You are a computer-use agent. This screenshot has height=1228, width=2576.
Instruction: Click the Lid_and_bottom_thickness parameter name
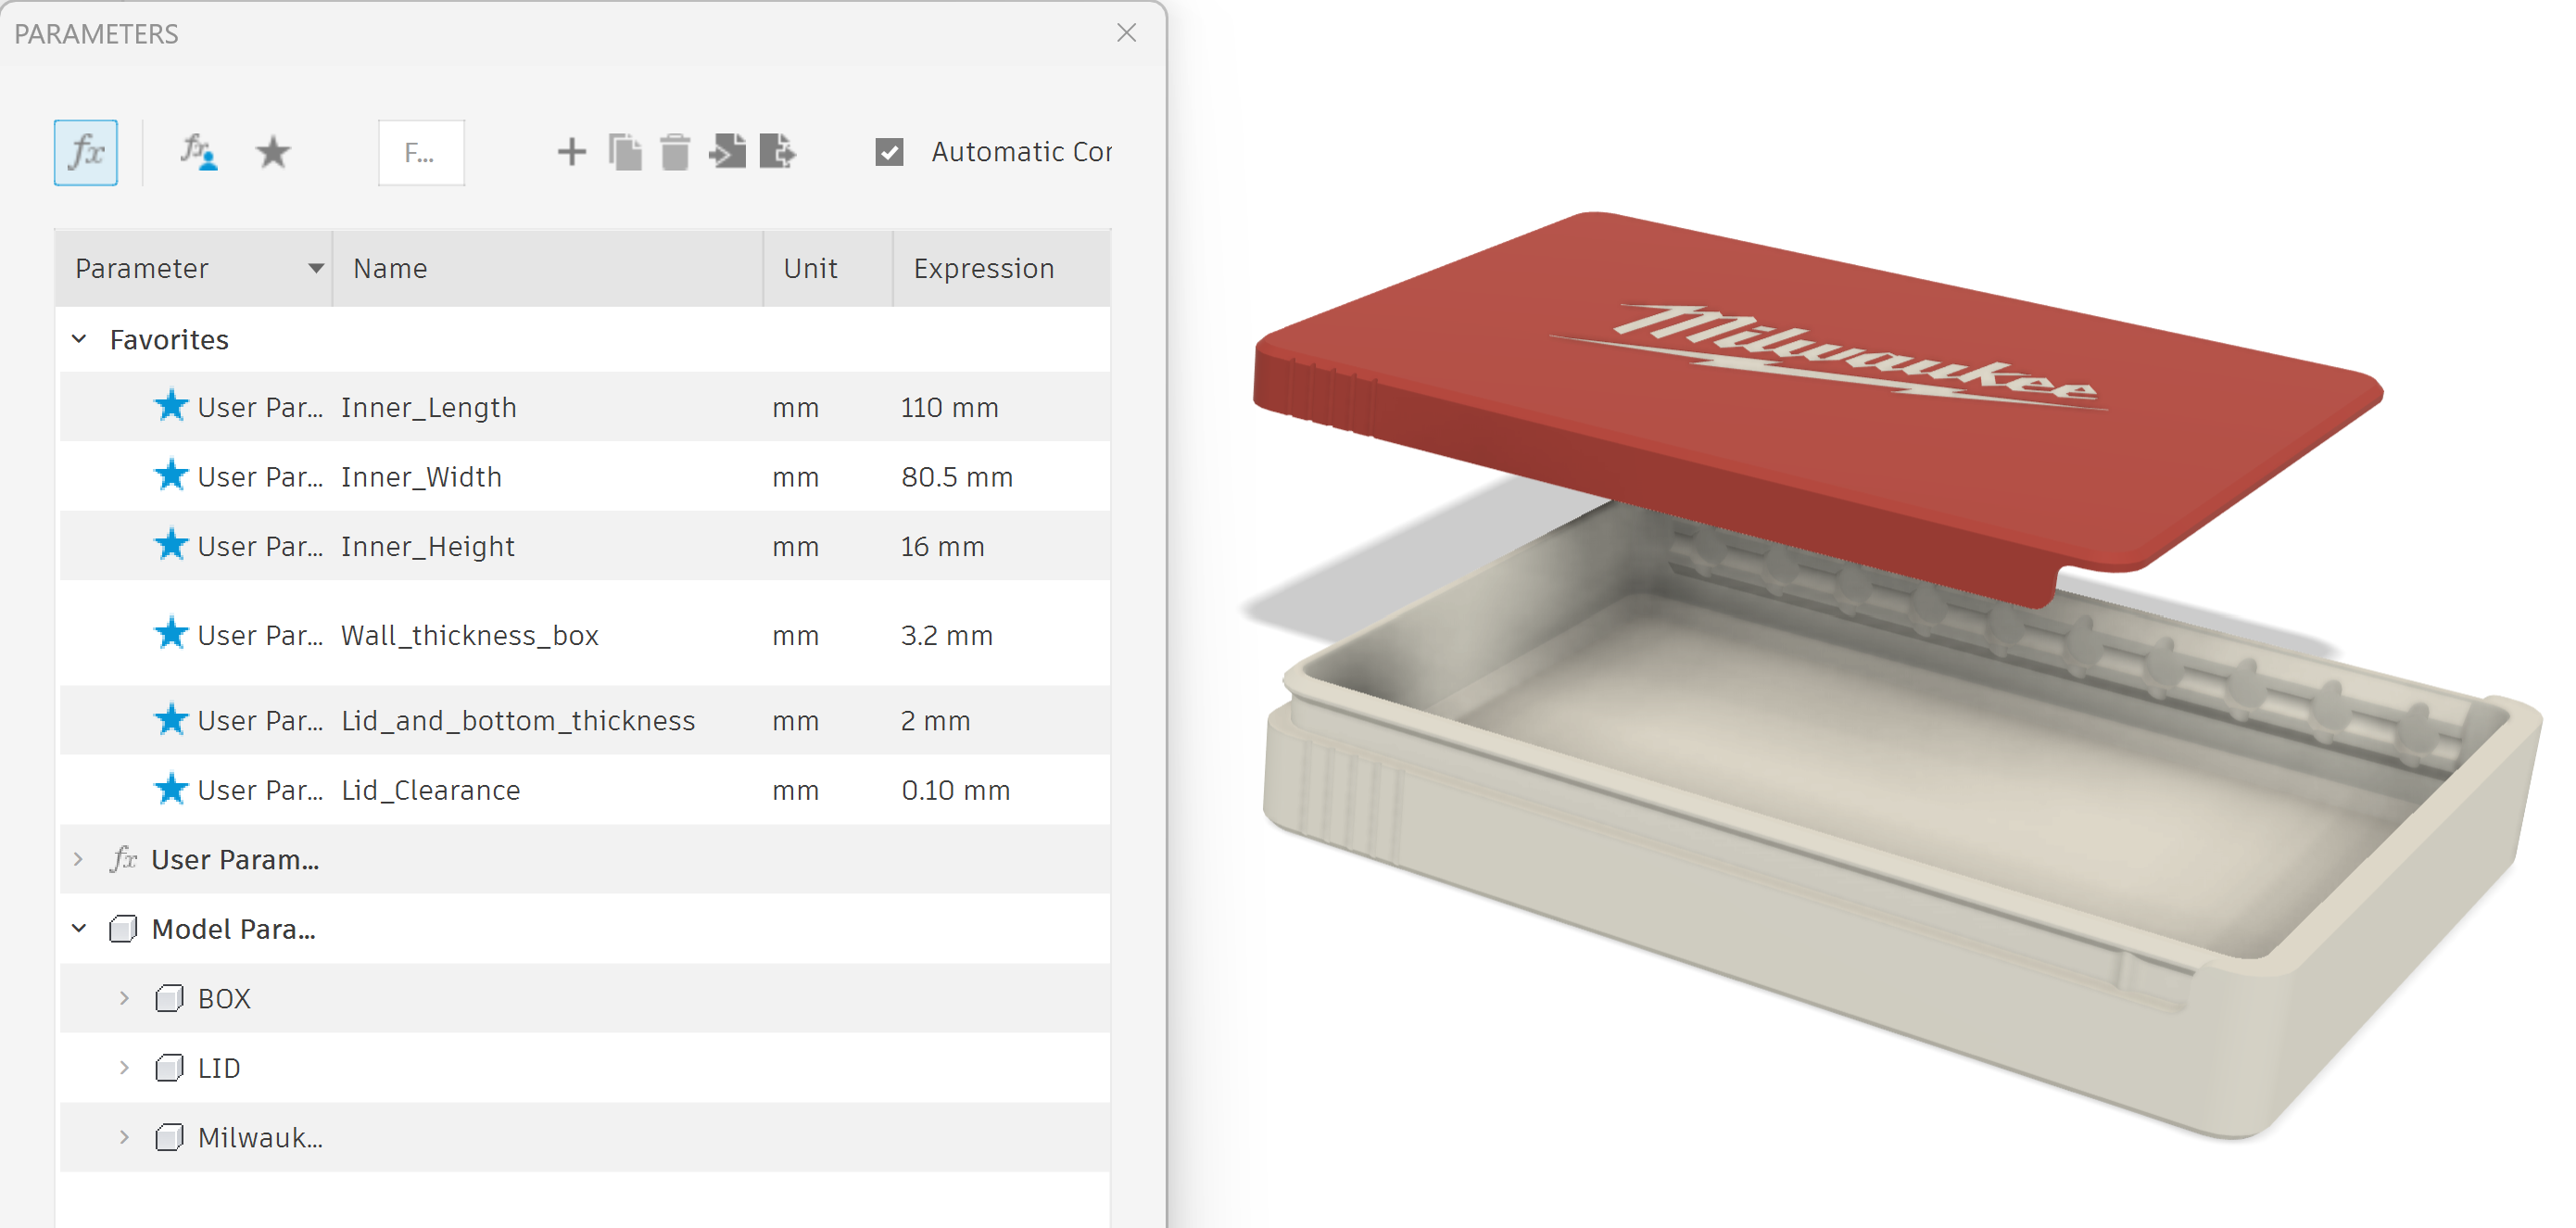coord(518,721)
